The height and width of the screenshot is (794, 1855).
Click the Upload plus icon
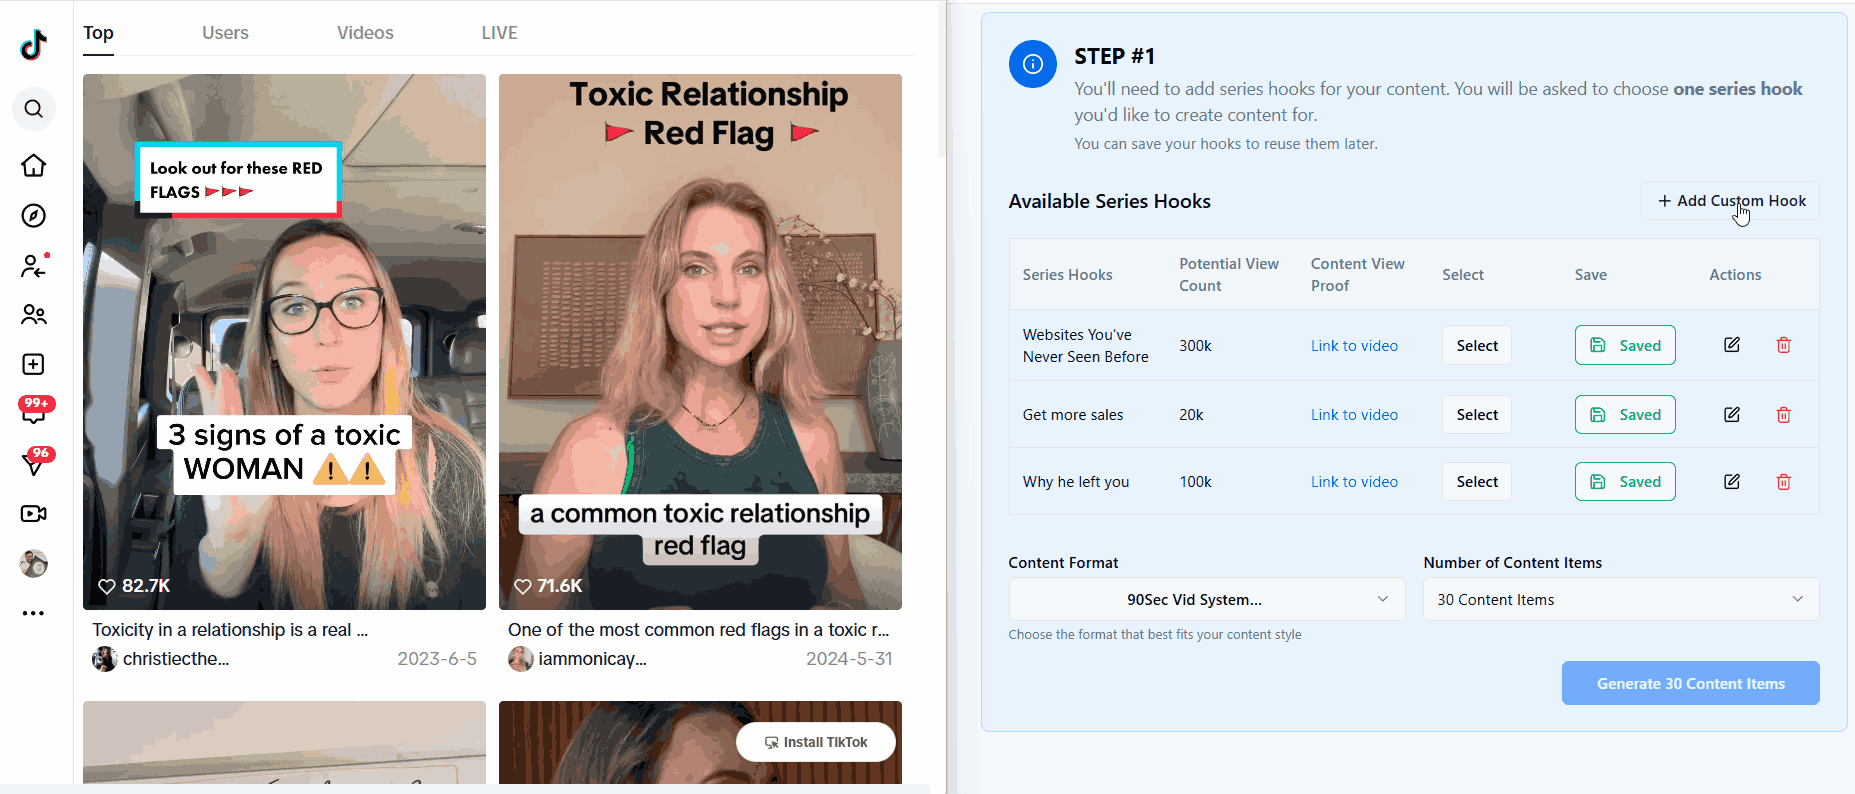34,364
